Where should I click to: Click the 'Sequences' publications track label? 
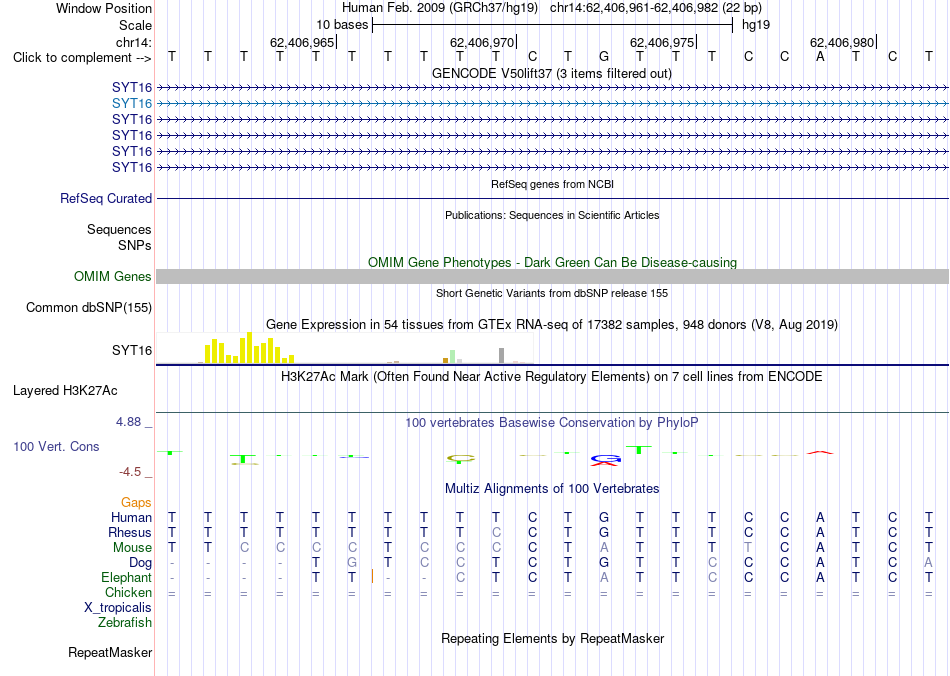click(119, 230)
